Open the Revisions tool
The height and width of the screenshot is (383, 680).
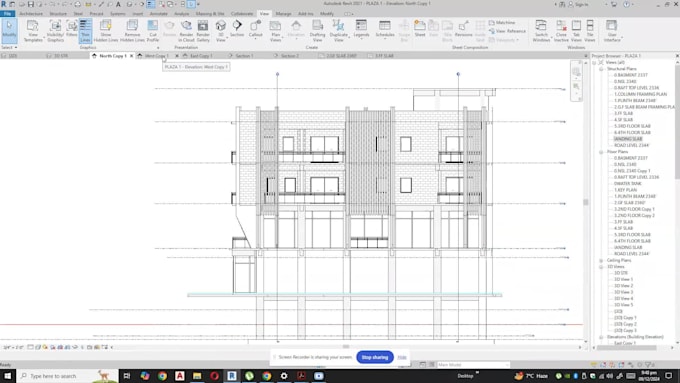pos(463,29)
